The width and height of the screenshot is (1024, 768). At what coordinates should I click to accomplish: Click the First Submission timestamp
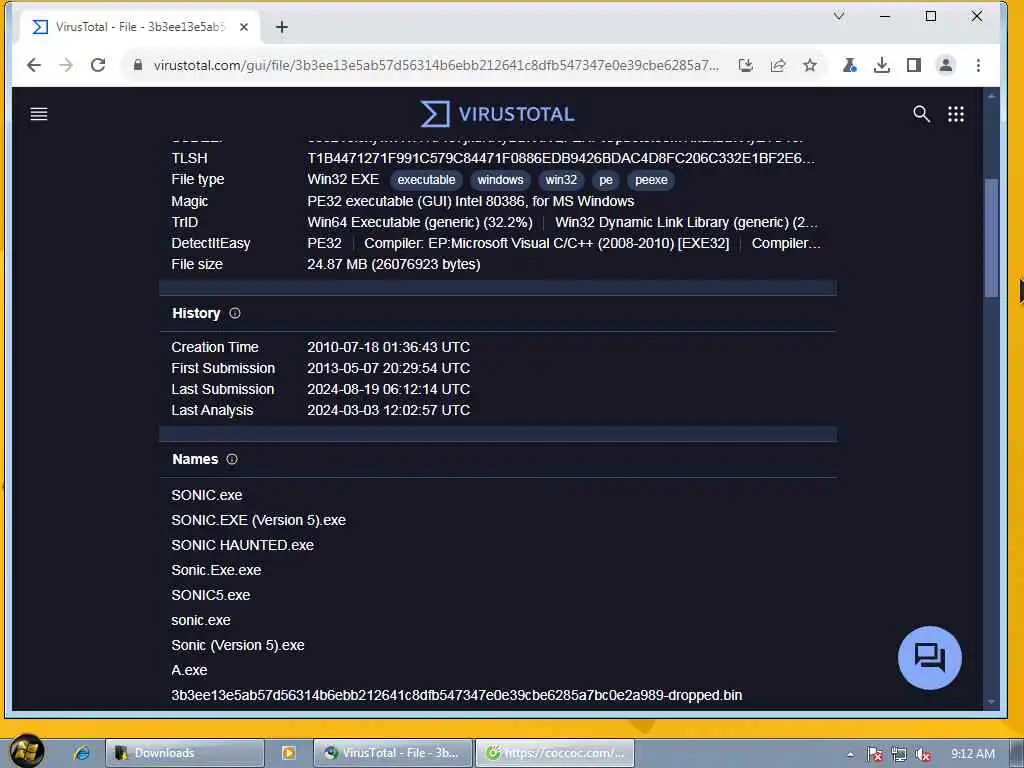[x=389, y=368]
